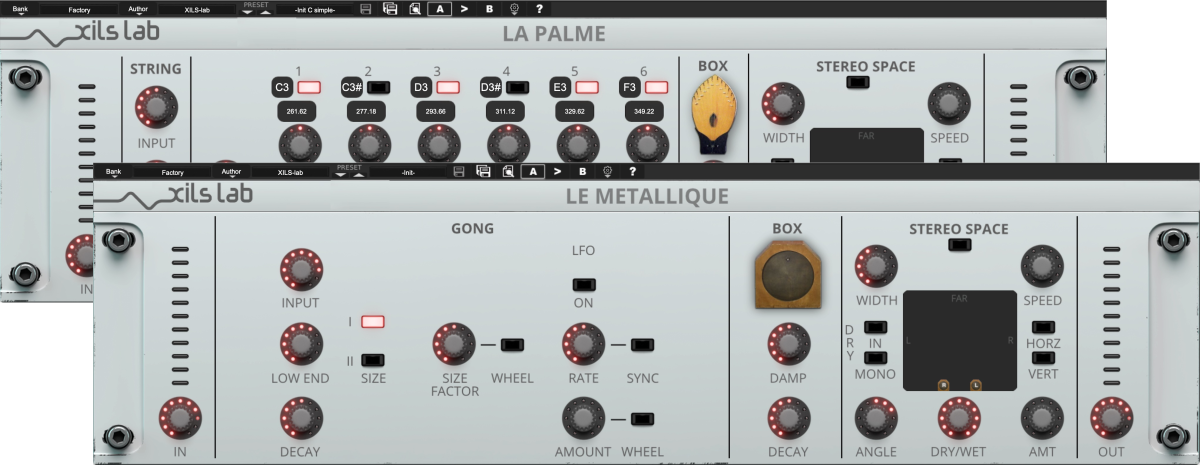The image size is (1200, 465).
Task: Copy A to B arrow in La Palme
Action: pos(464,8)
